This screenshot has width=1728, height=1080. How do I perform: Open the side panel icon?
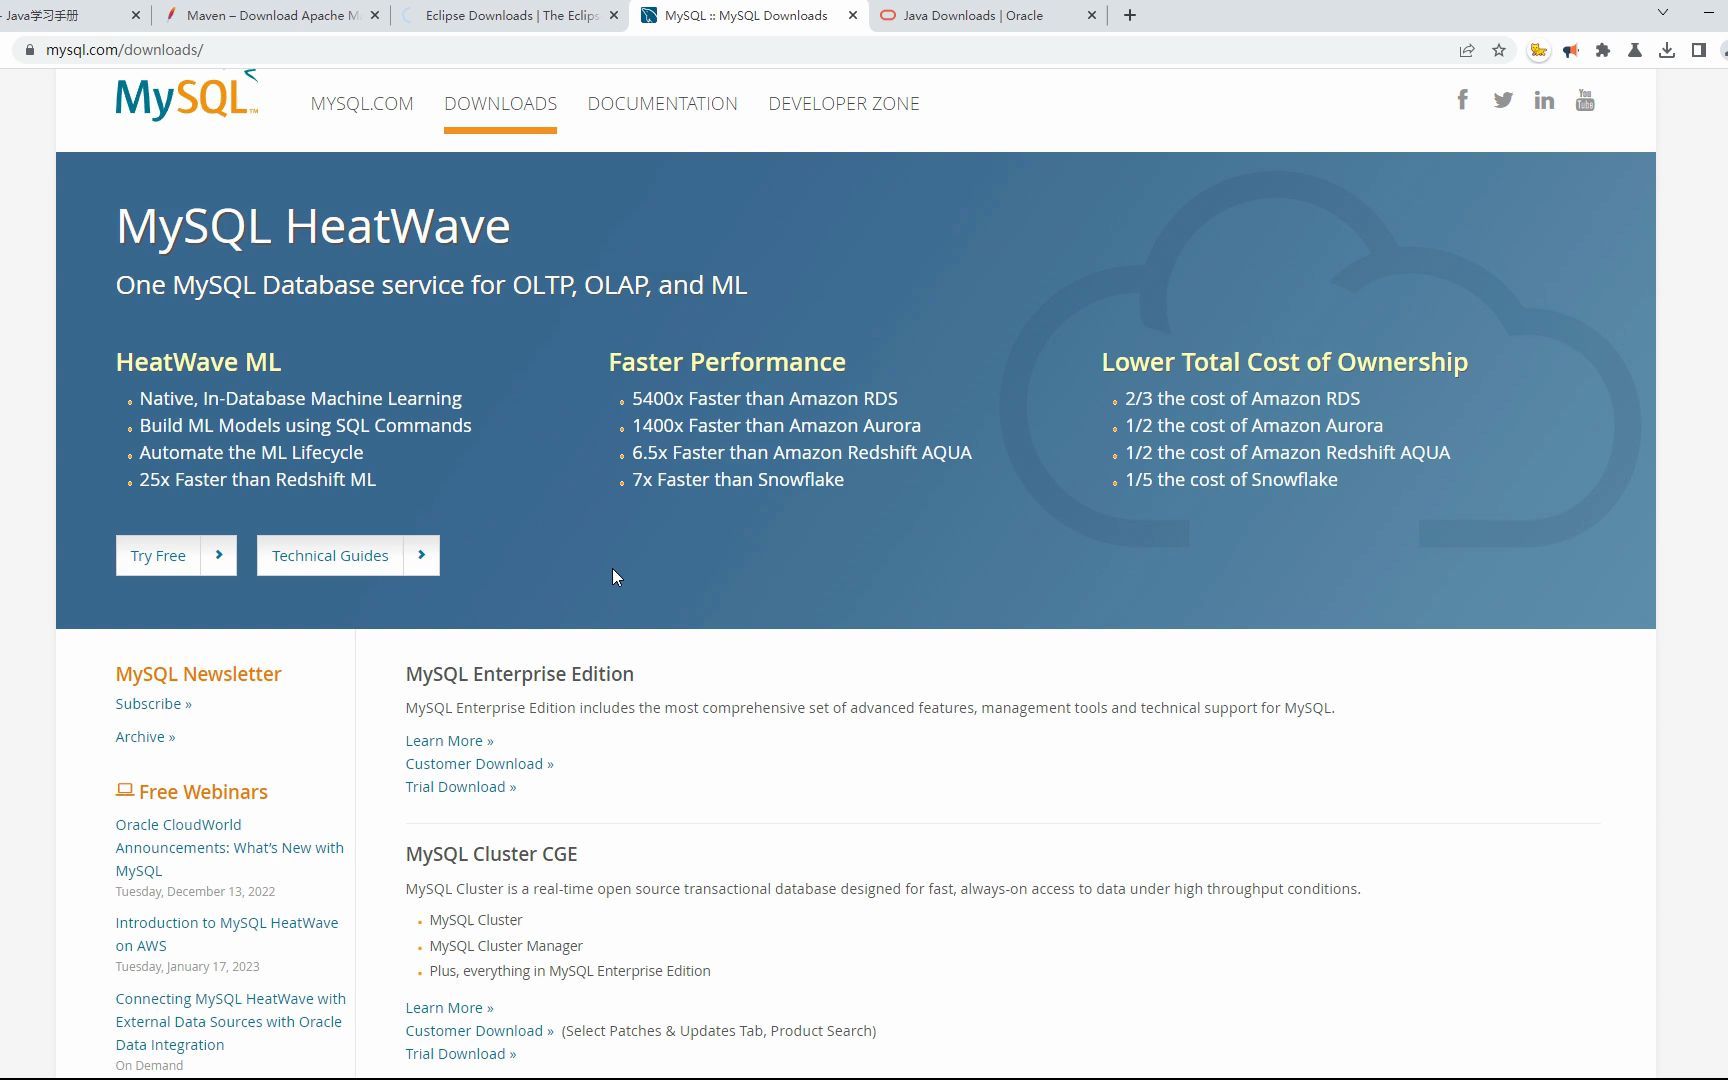tap(1697, 50)
